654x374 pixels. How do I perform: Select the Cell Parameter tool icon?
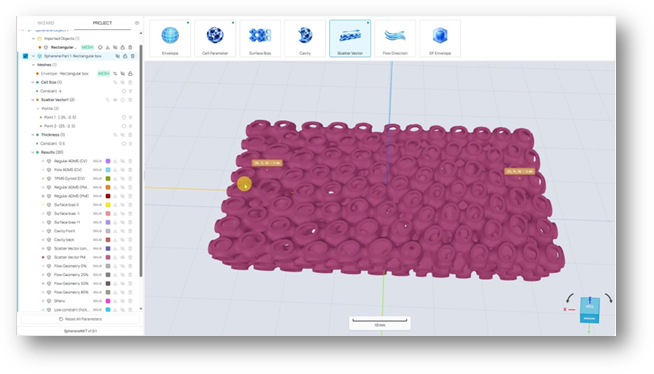click(215, 38)
